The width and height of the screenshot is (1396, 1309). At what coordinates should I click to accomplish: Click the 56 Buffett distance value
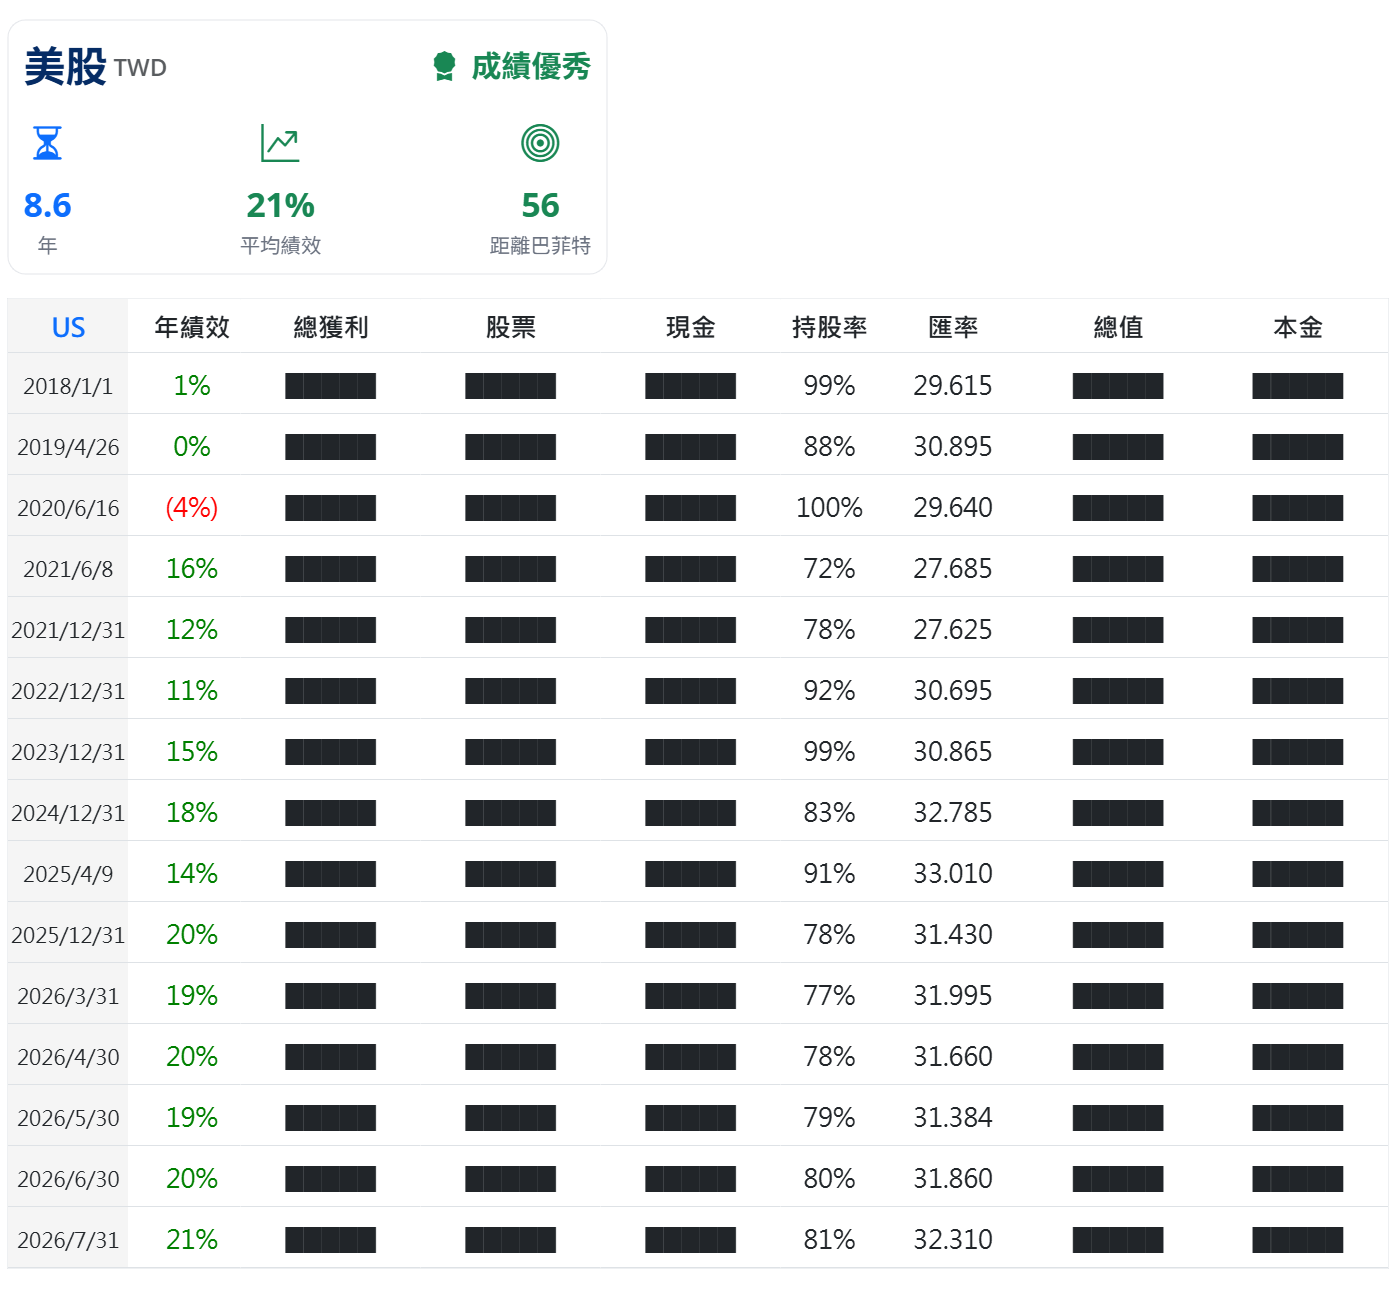[540, 205]
